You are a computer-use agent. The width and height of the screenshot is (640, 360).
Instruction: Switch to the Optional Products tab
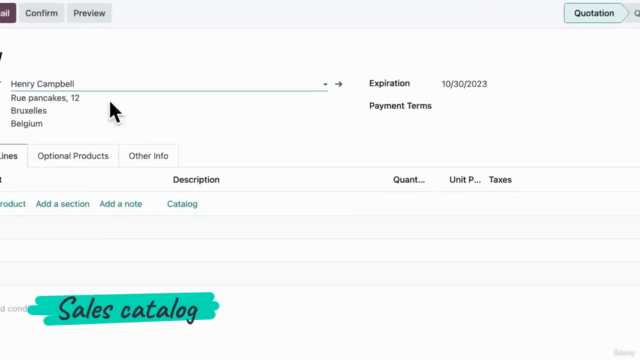tap(73, 156)
